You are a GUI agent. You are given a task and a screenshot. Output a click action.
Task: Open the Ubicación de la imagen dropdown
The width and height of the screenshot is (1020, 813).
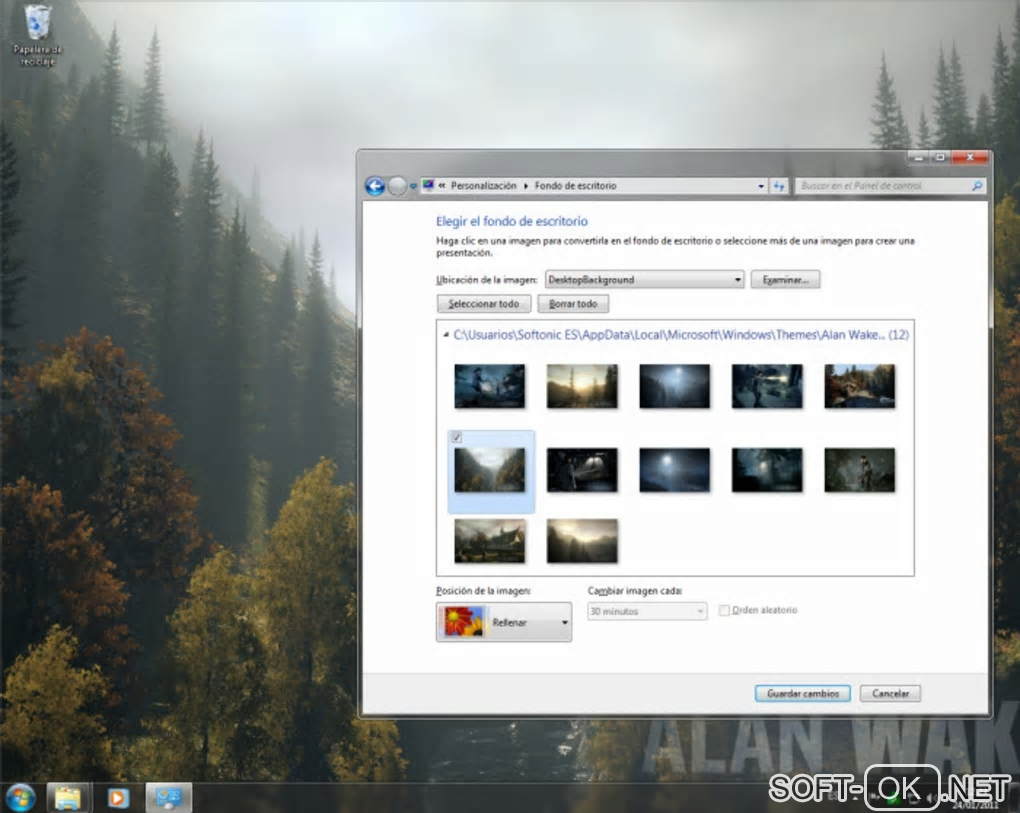(x=644, y=280)
